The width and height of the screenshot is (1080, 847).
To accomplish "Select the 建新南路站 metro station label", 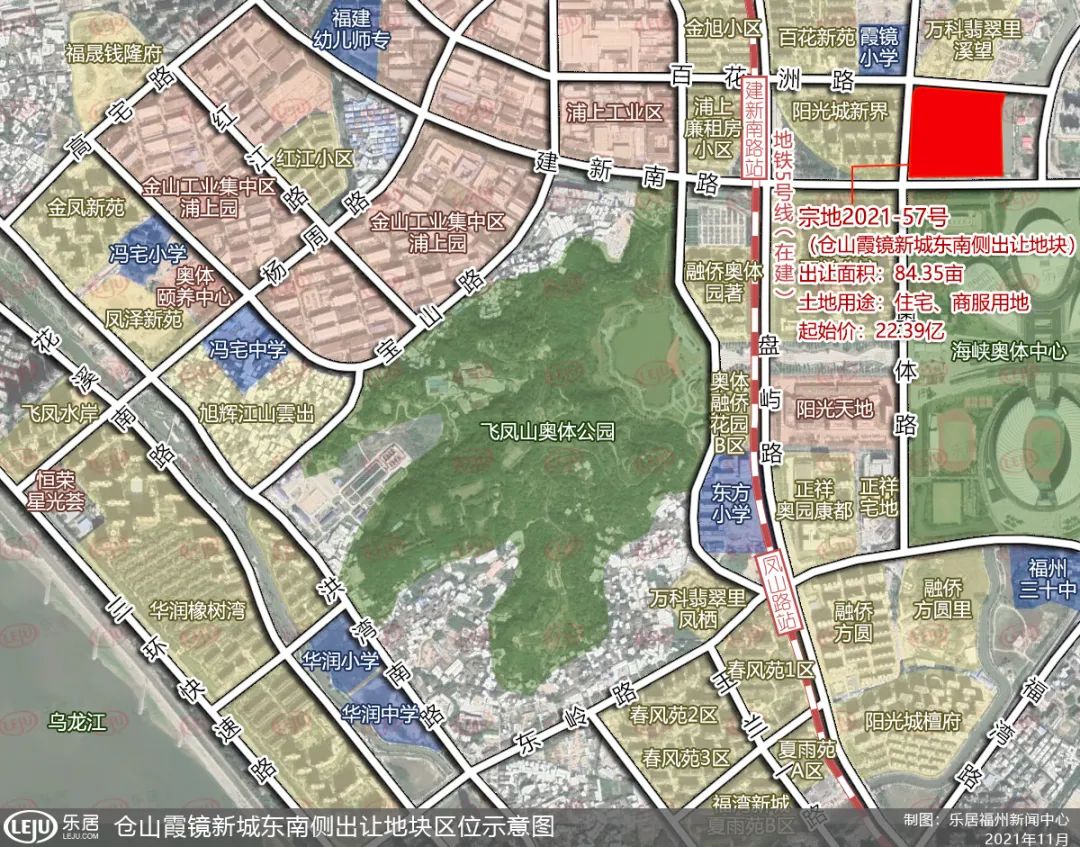I will click(756, 128).
